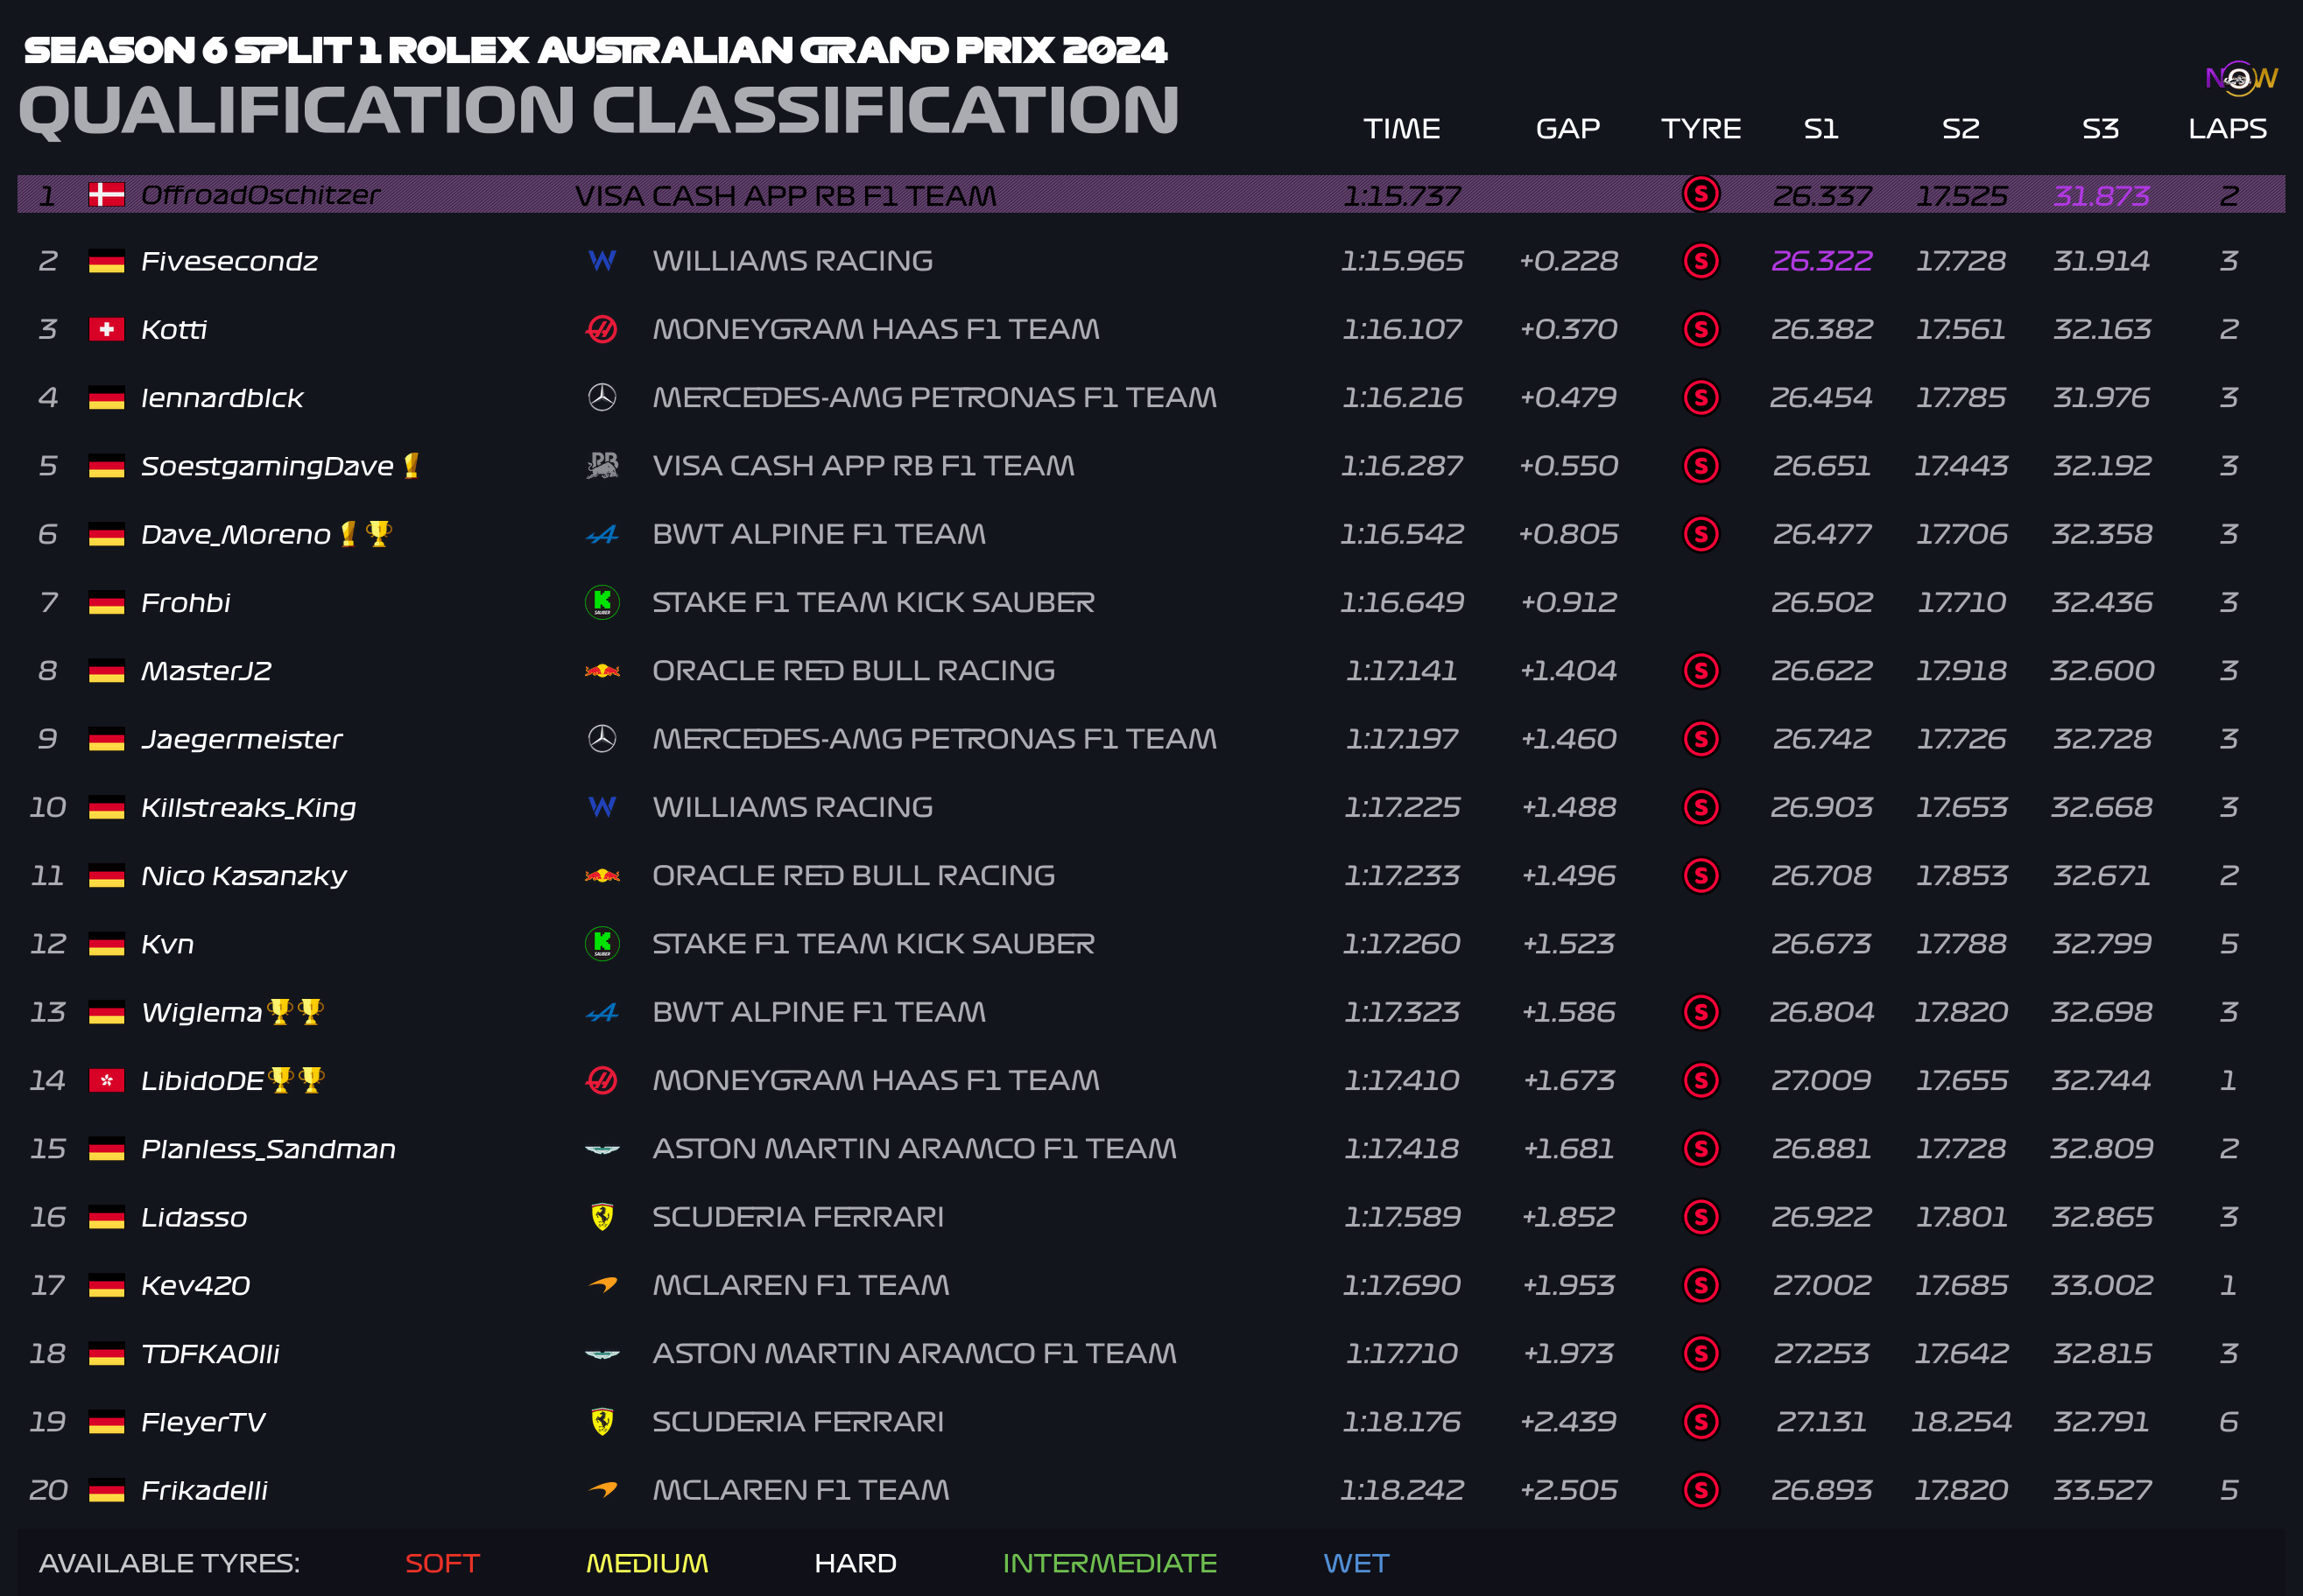Click S2 time 18.254 in FleyerTV row

1961,1422
